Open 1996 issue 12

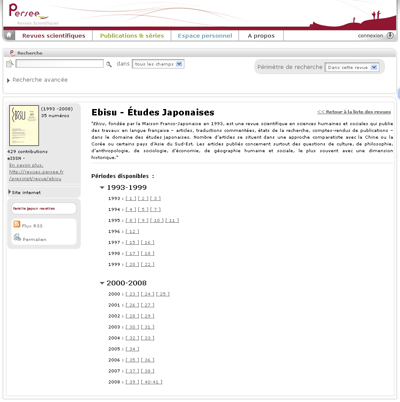pyautogui.click(x=132, y=232)
